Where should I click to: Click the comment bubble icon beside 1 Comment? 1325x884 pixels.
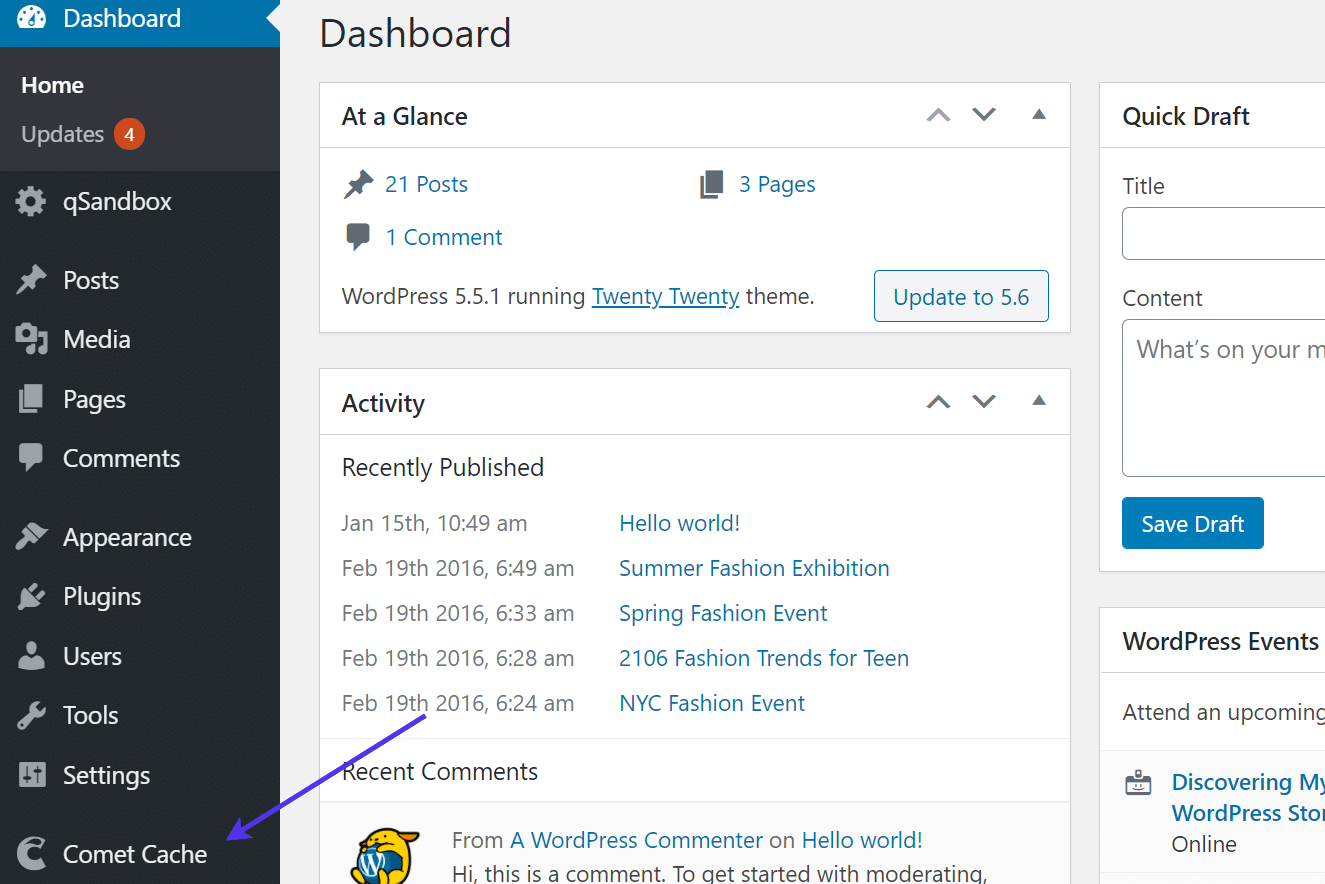[x=357, y=238]
